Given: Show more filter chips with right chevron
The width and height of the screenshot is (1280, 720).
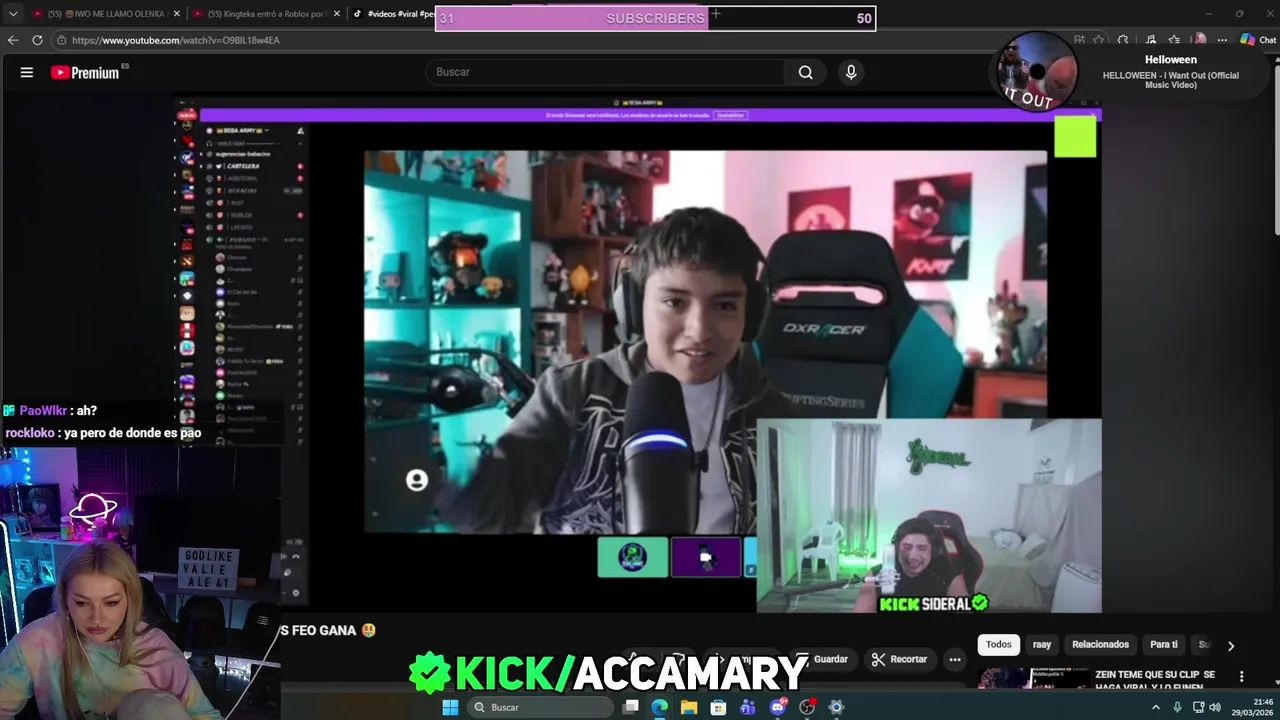Looking at the screenshot, I should (x=1231, y=646).
